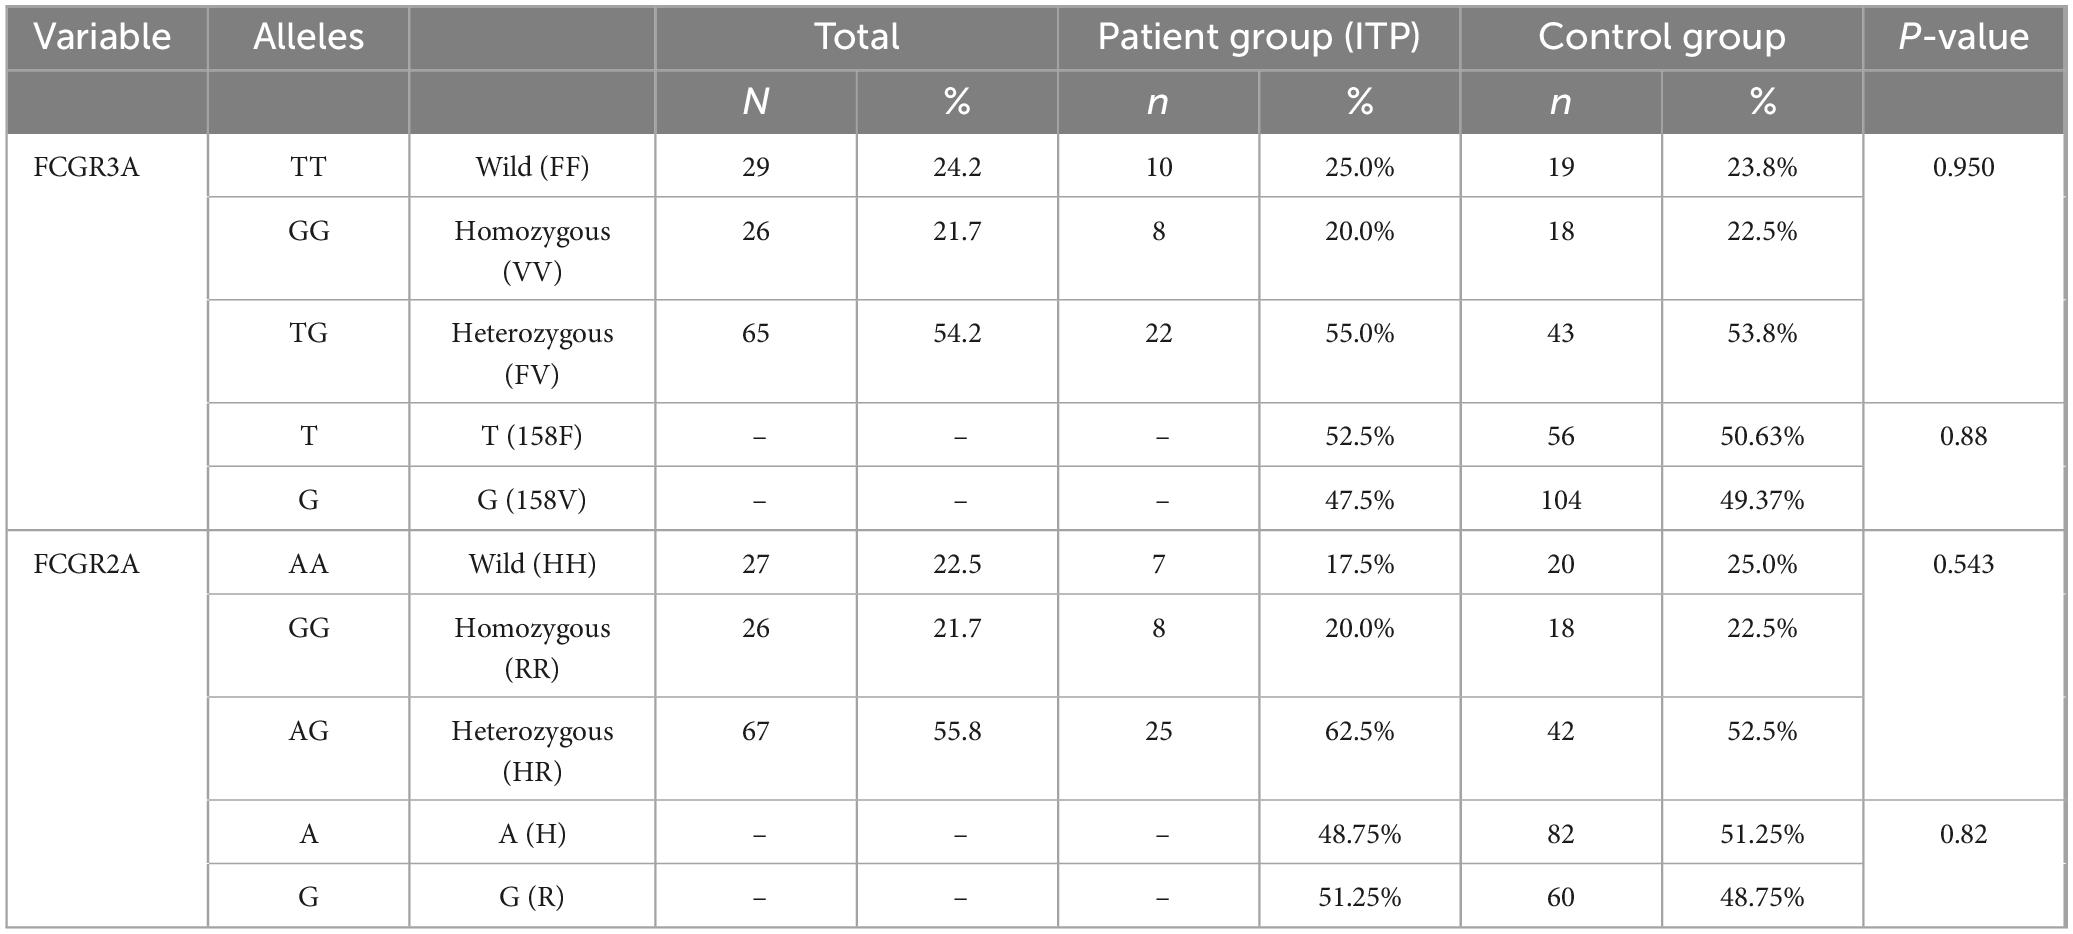Click the control count 104 cell

pyautogui.click(x=1560, y=499)
